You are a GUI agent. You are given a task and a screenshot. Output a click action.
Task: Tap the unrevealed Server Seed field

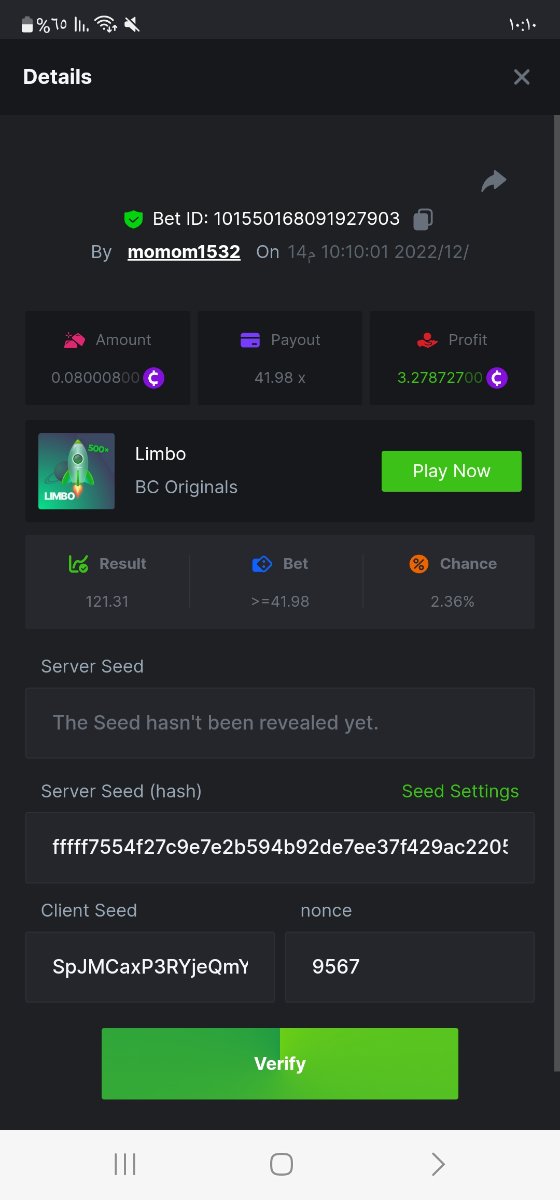tap(280, 722)
